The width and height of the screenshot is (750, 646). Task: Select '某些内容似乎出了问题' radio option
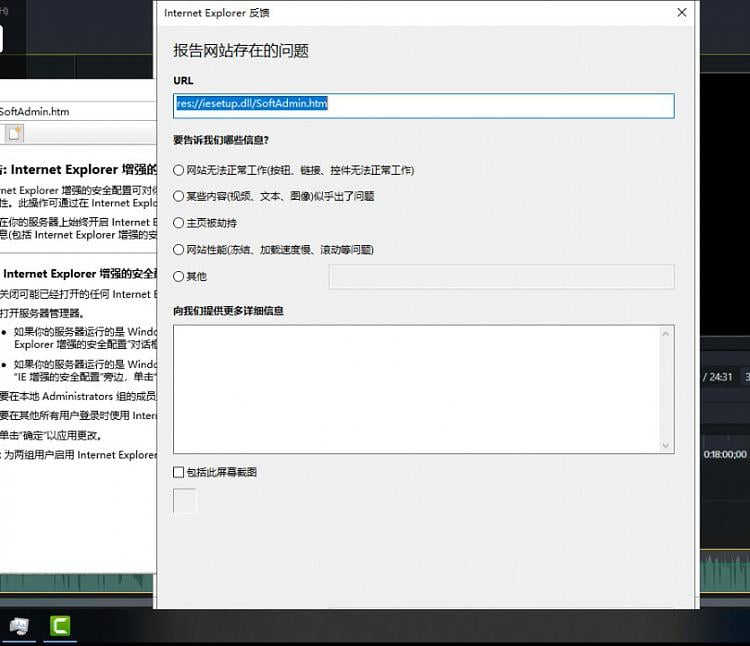coord(178,196)
